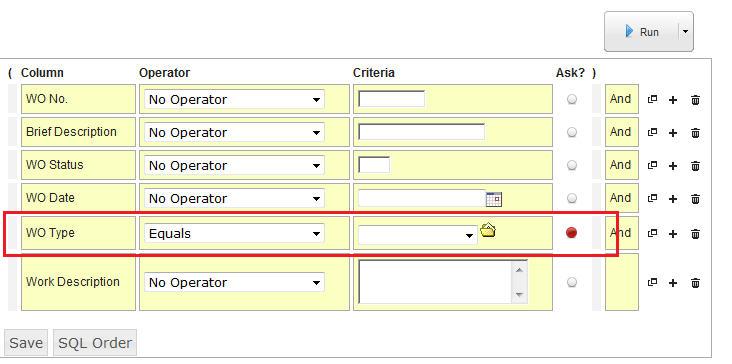Toggle And connector on WO No. row
This screenshot has height=364, width=732.
point(621,99)
